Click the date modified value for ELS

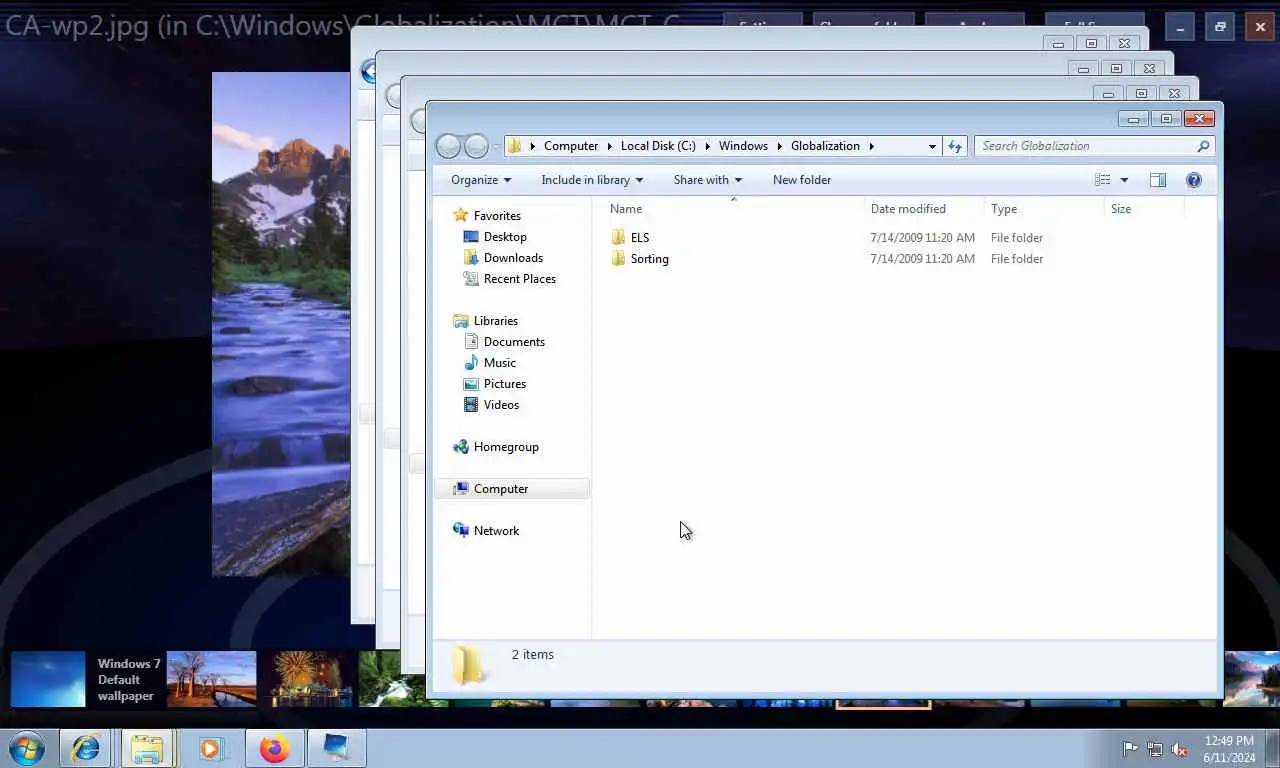click(x=922, y=237)
